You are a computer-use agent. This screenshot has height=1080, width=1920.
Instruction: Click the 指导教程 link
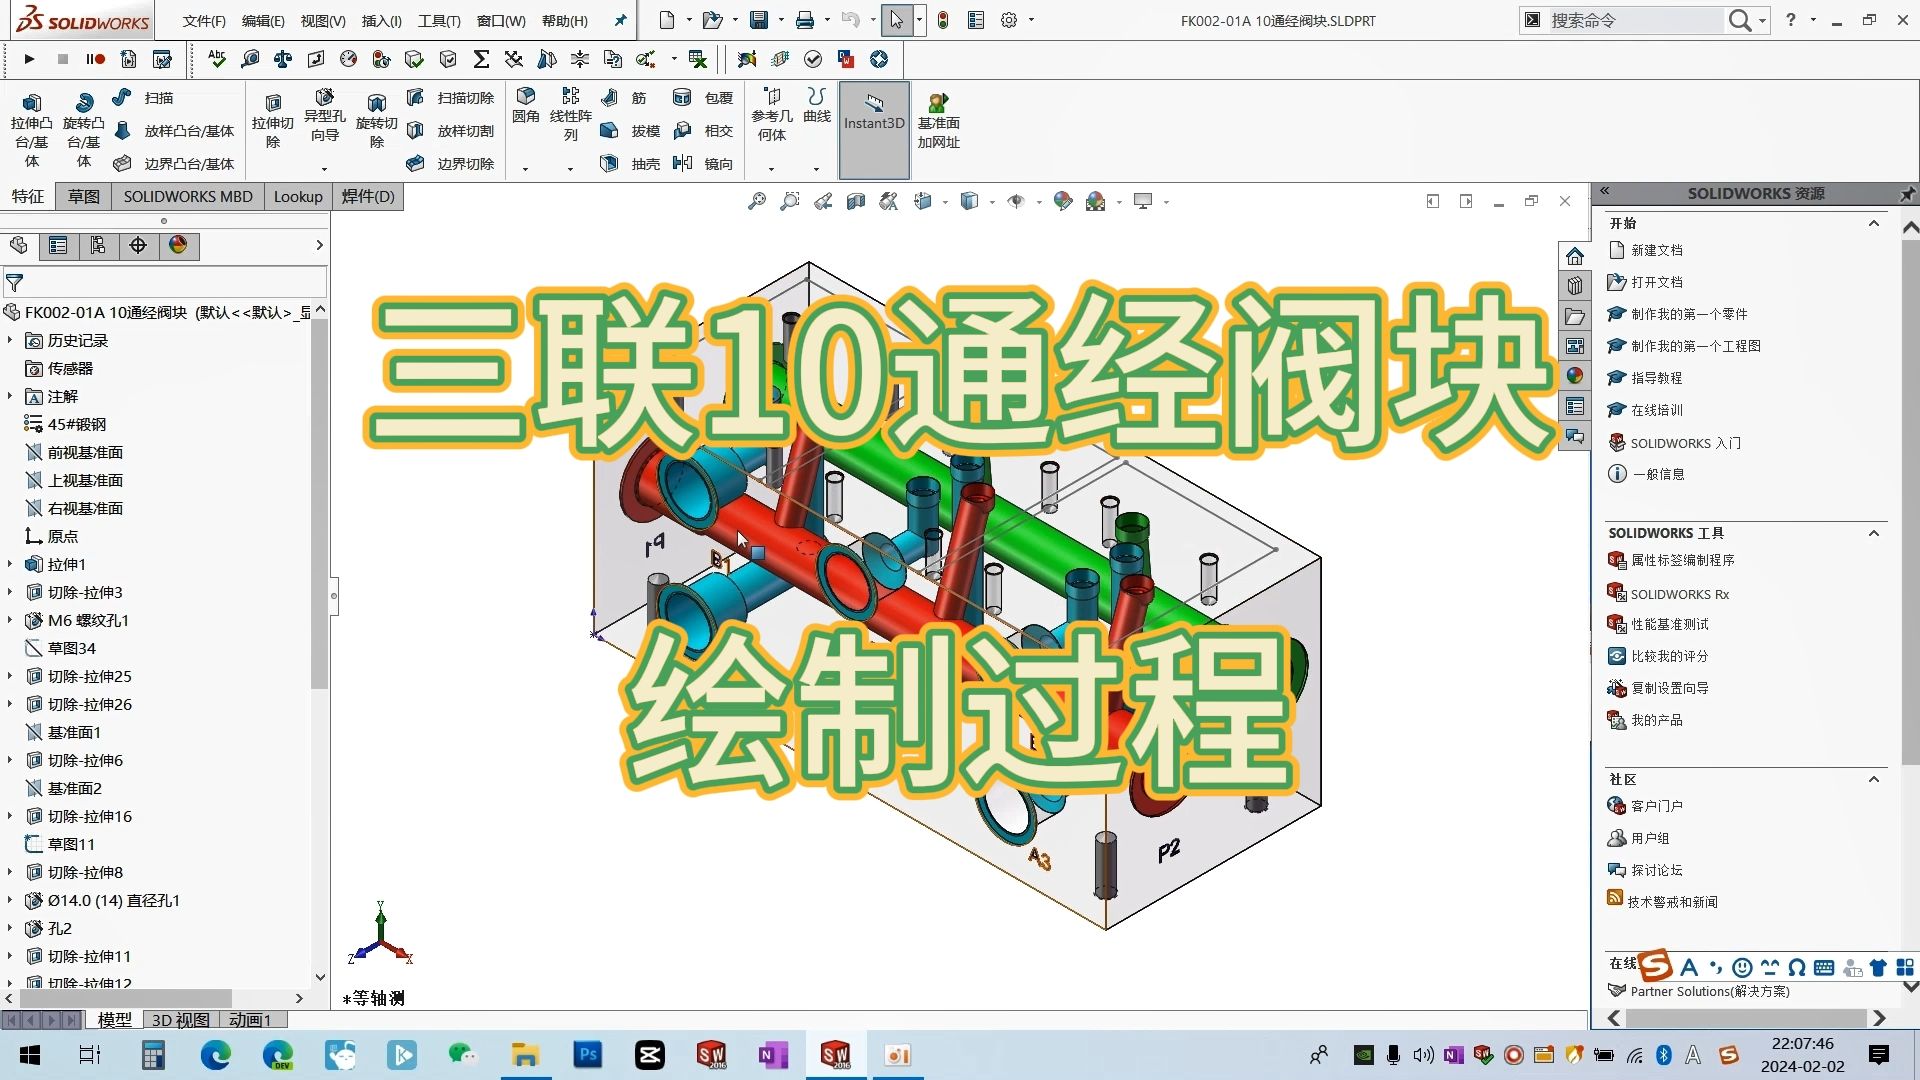point(1657,378)
